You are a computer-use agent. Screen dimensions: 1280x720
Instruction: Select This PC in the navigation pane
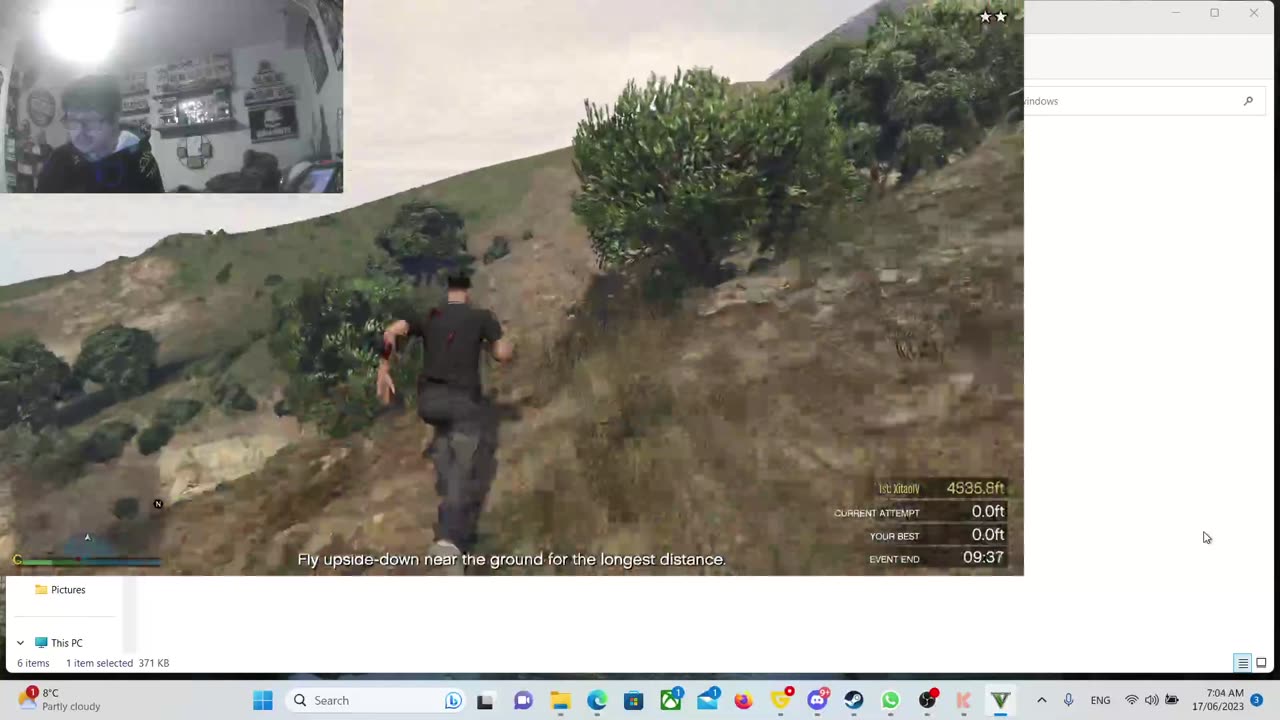pyautogui.click(x=66, y=643)
